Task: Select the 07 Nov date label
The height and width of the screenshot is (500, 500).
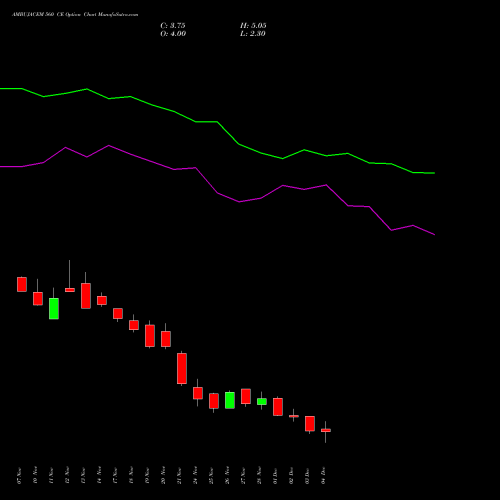Action: click(19, 475)
